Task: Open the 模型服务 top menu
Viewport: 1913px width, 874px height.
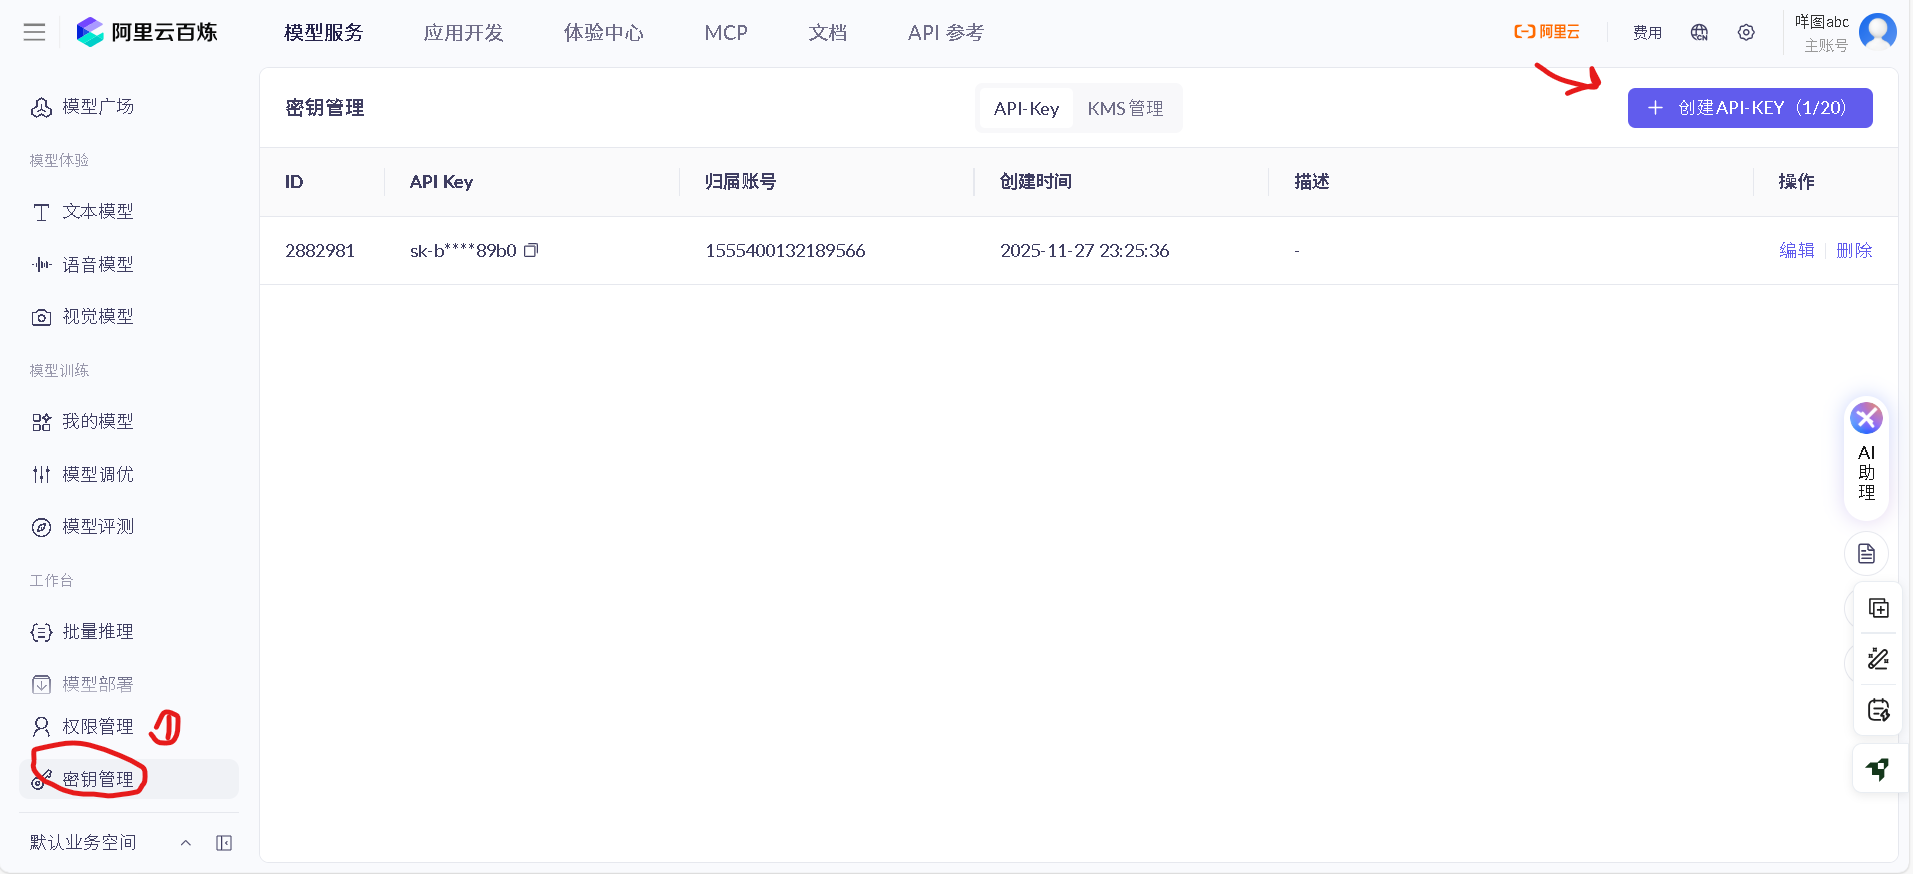Action: point(324,33)
